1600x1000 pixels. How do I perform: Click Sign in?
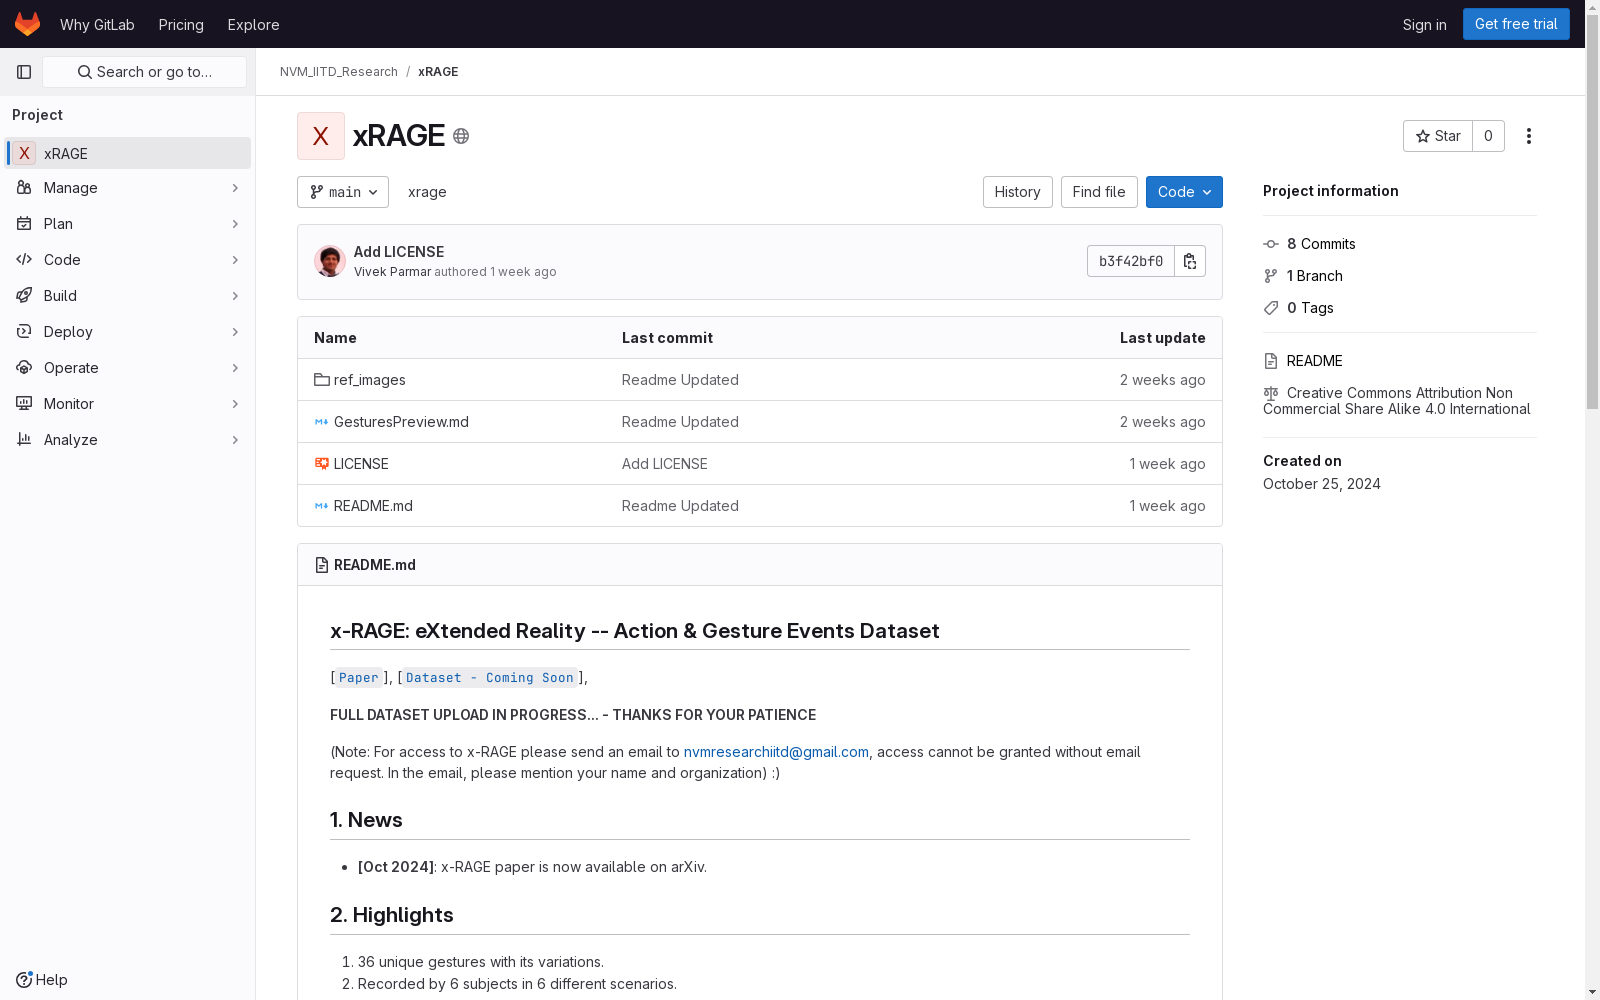tap(1424, 24)
